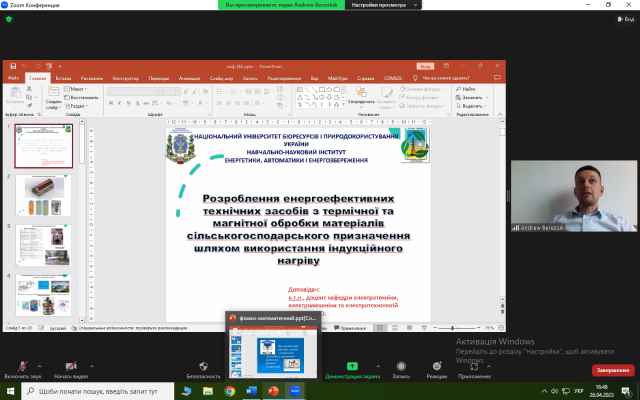Start camera with Начать видео button

pyautogui.click(x=71, y=369)
